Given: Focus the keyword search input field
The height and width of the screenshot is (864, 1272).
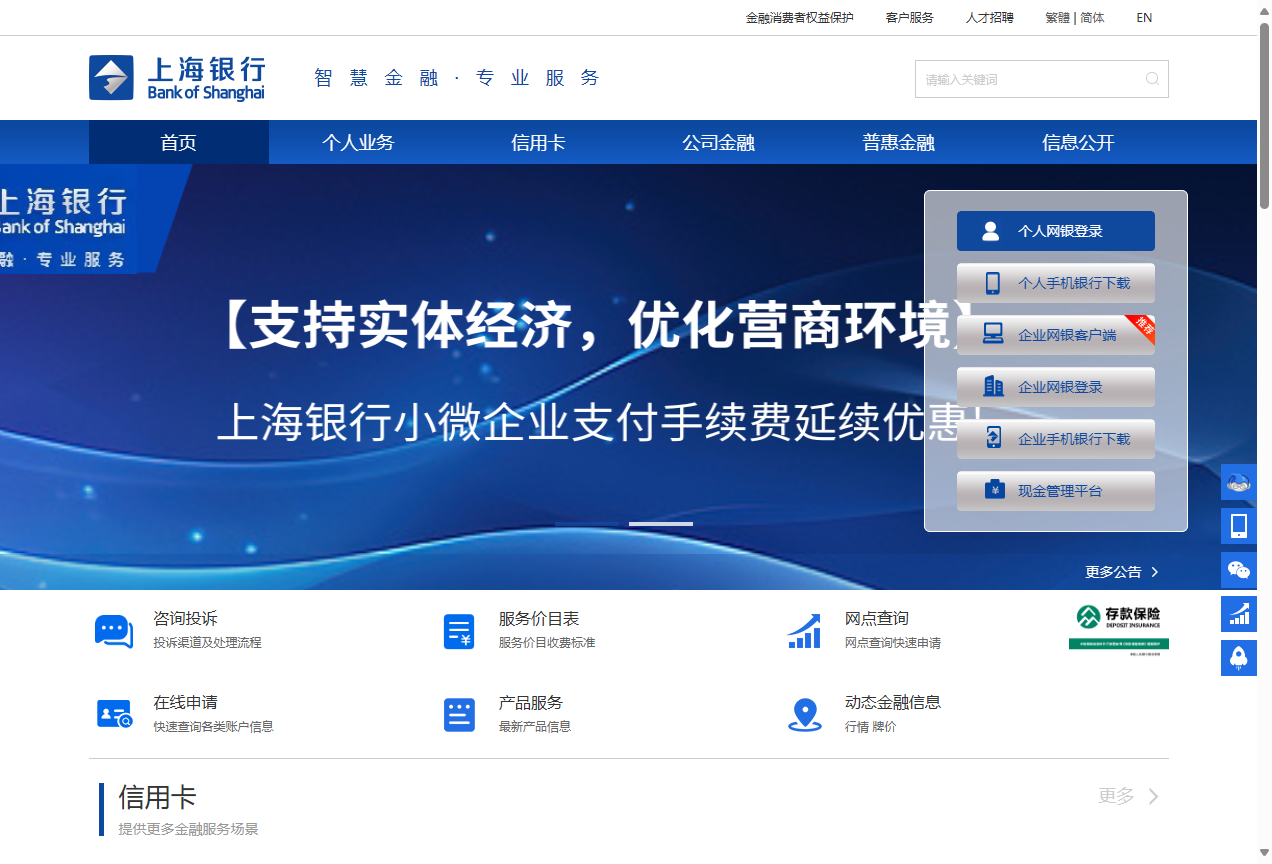Looking at the screenshot, I should [1028, 79].
